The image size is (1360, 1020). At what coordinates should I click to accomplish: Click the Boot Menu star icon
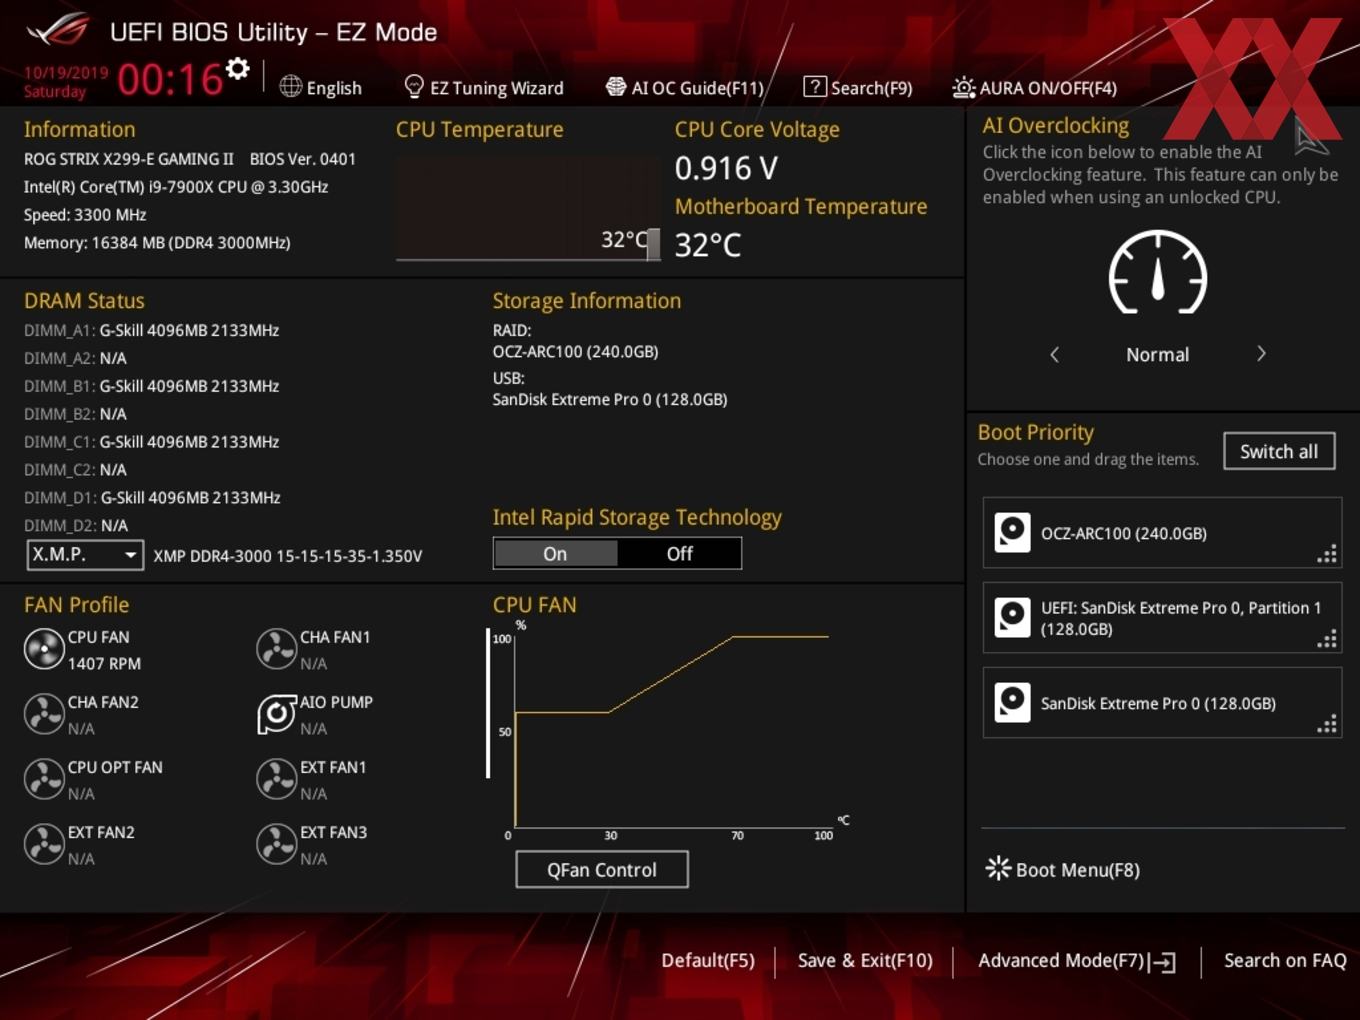point(998,868)
